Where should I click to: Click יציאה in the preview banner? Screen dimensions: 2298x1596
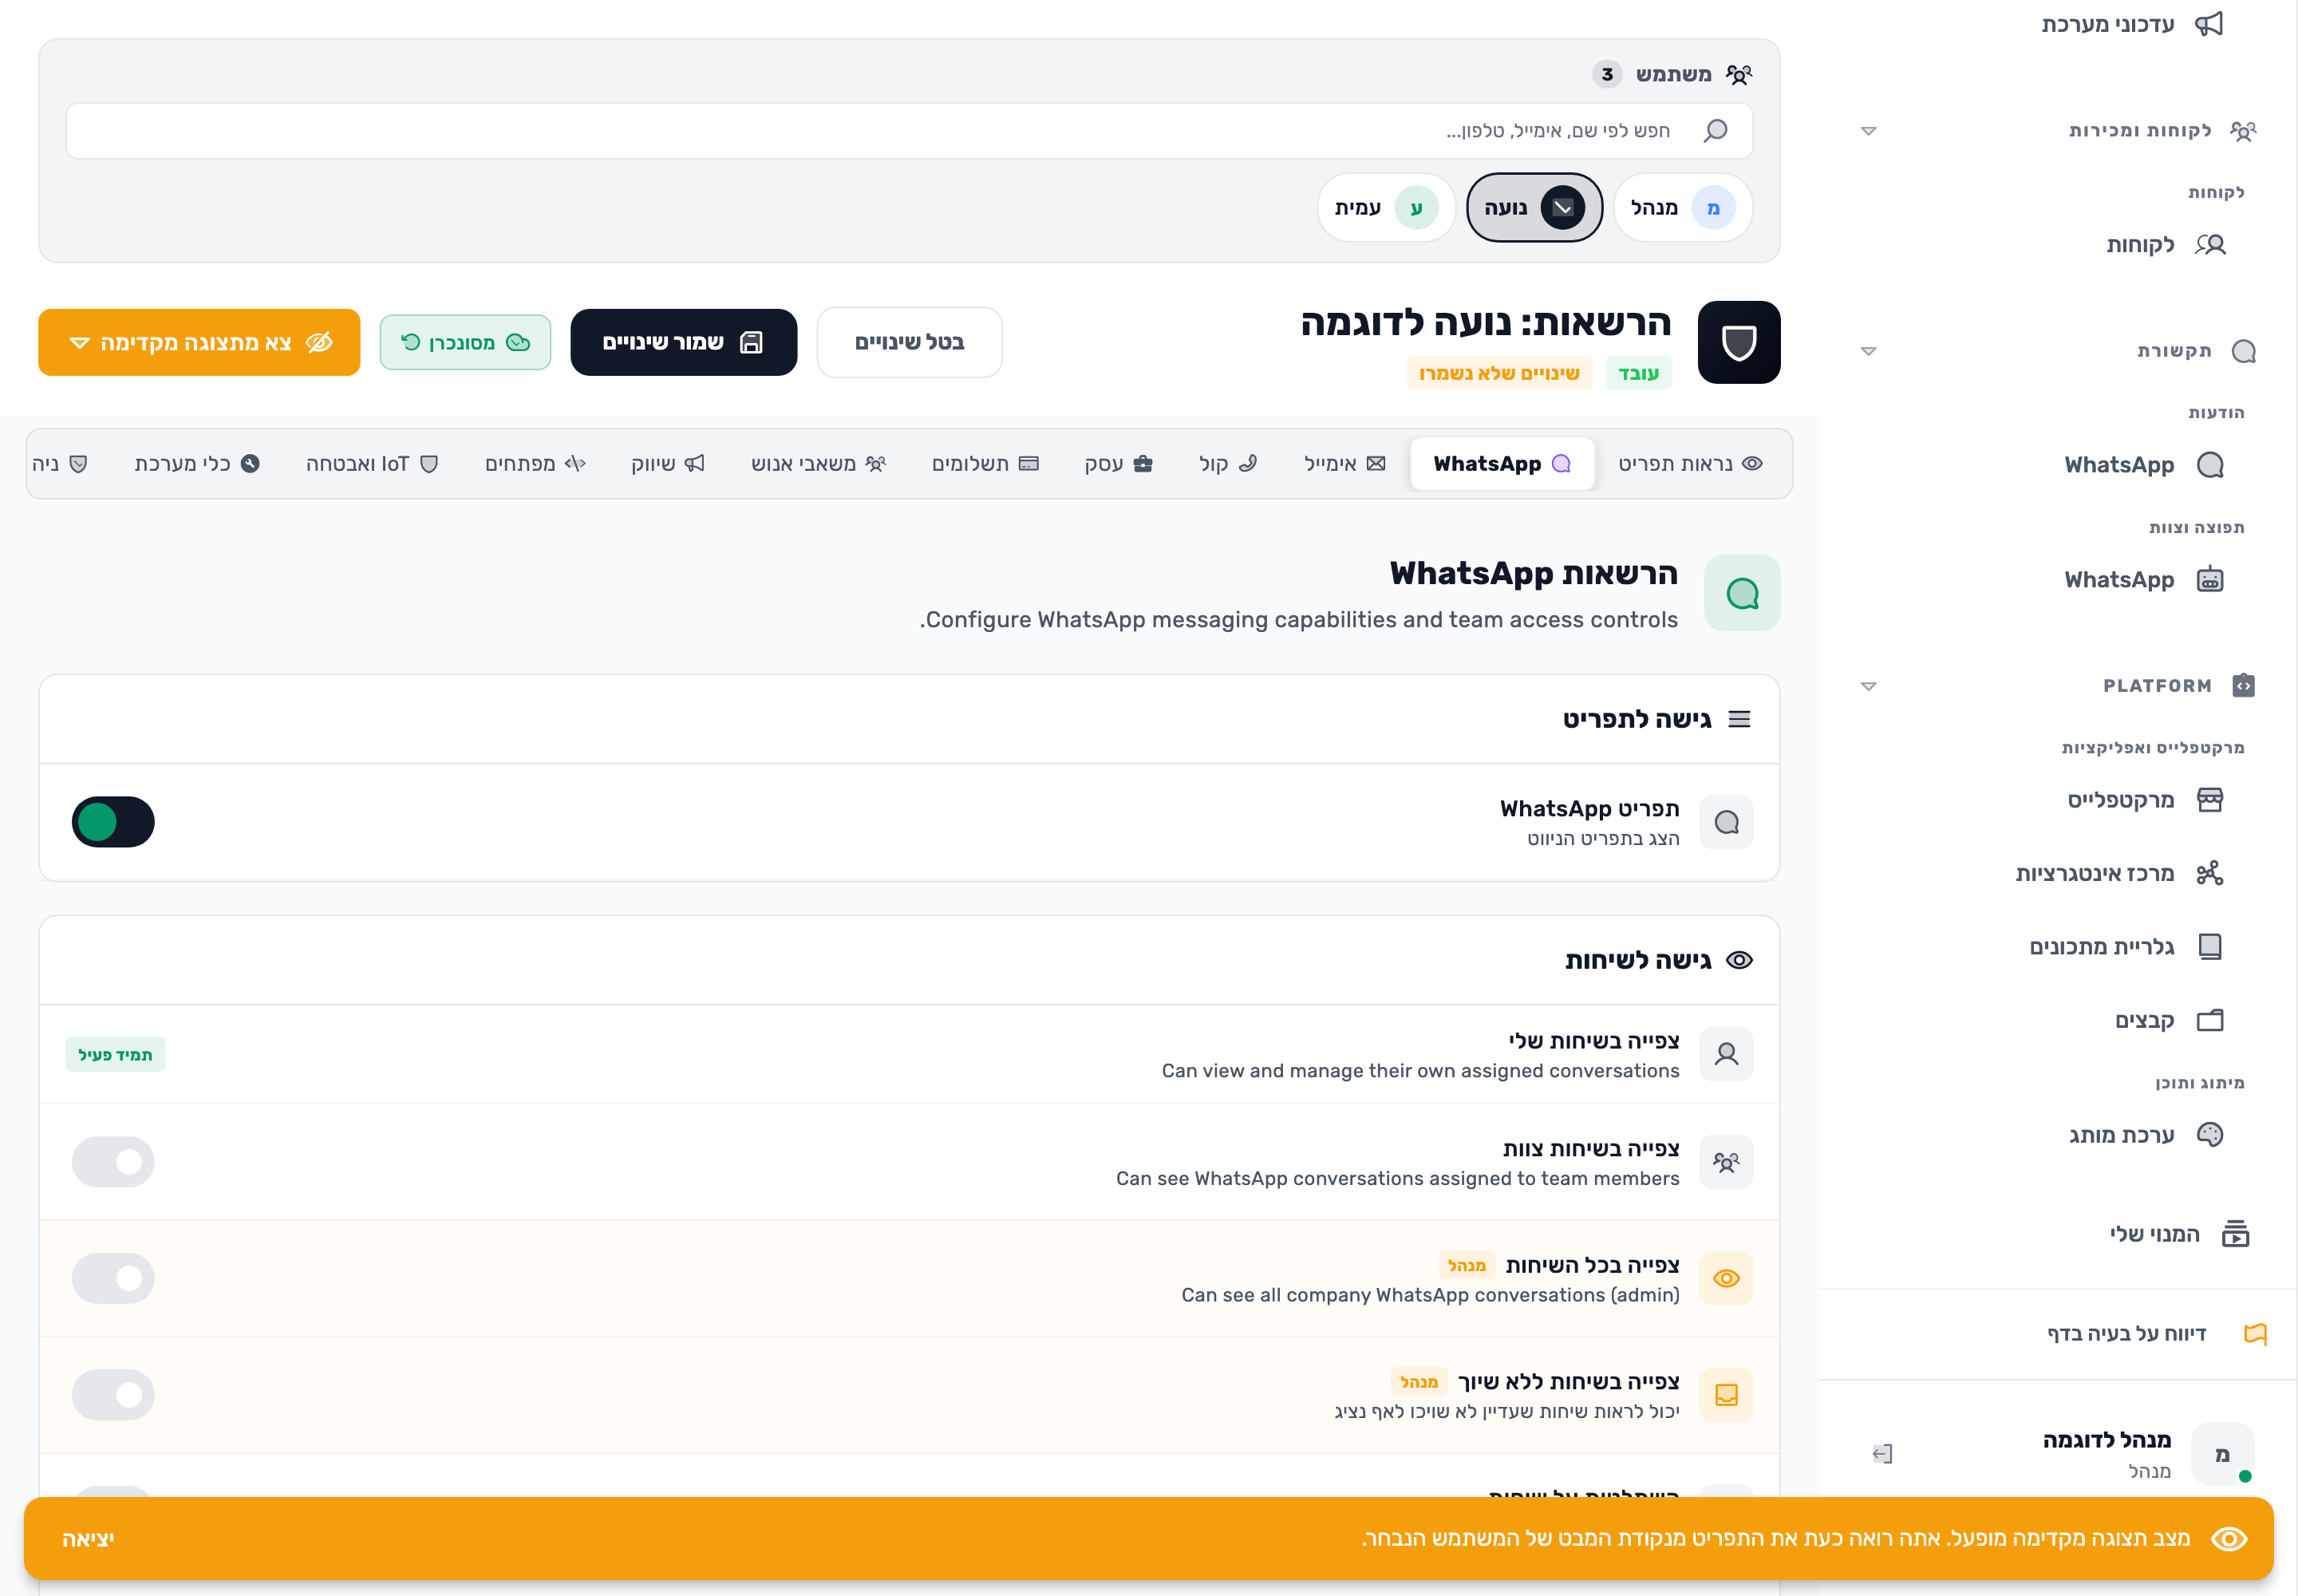(x=88, y=1540)
